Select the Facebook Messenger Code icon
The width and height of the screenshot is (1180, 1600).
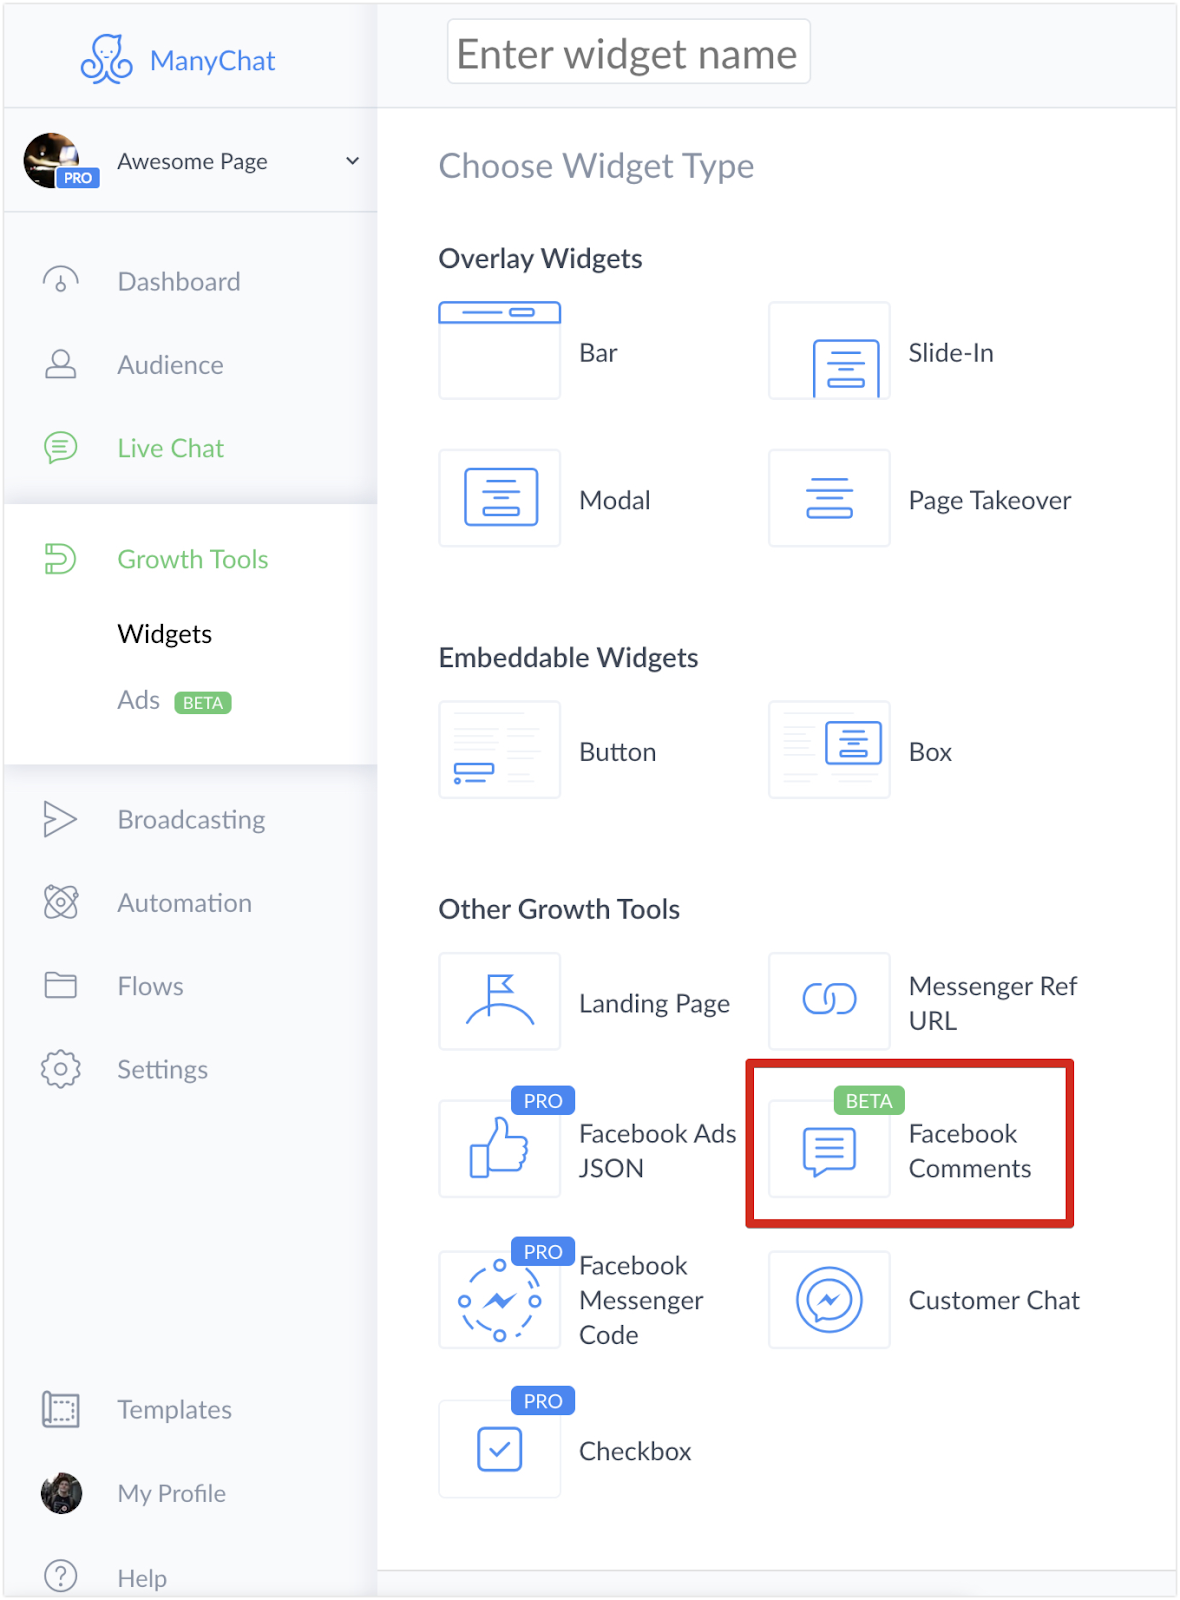point(500,1300)
